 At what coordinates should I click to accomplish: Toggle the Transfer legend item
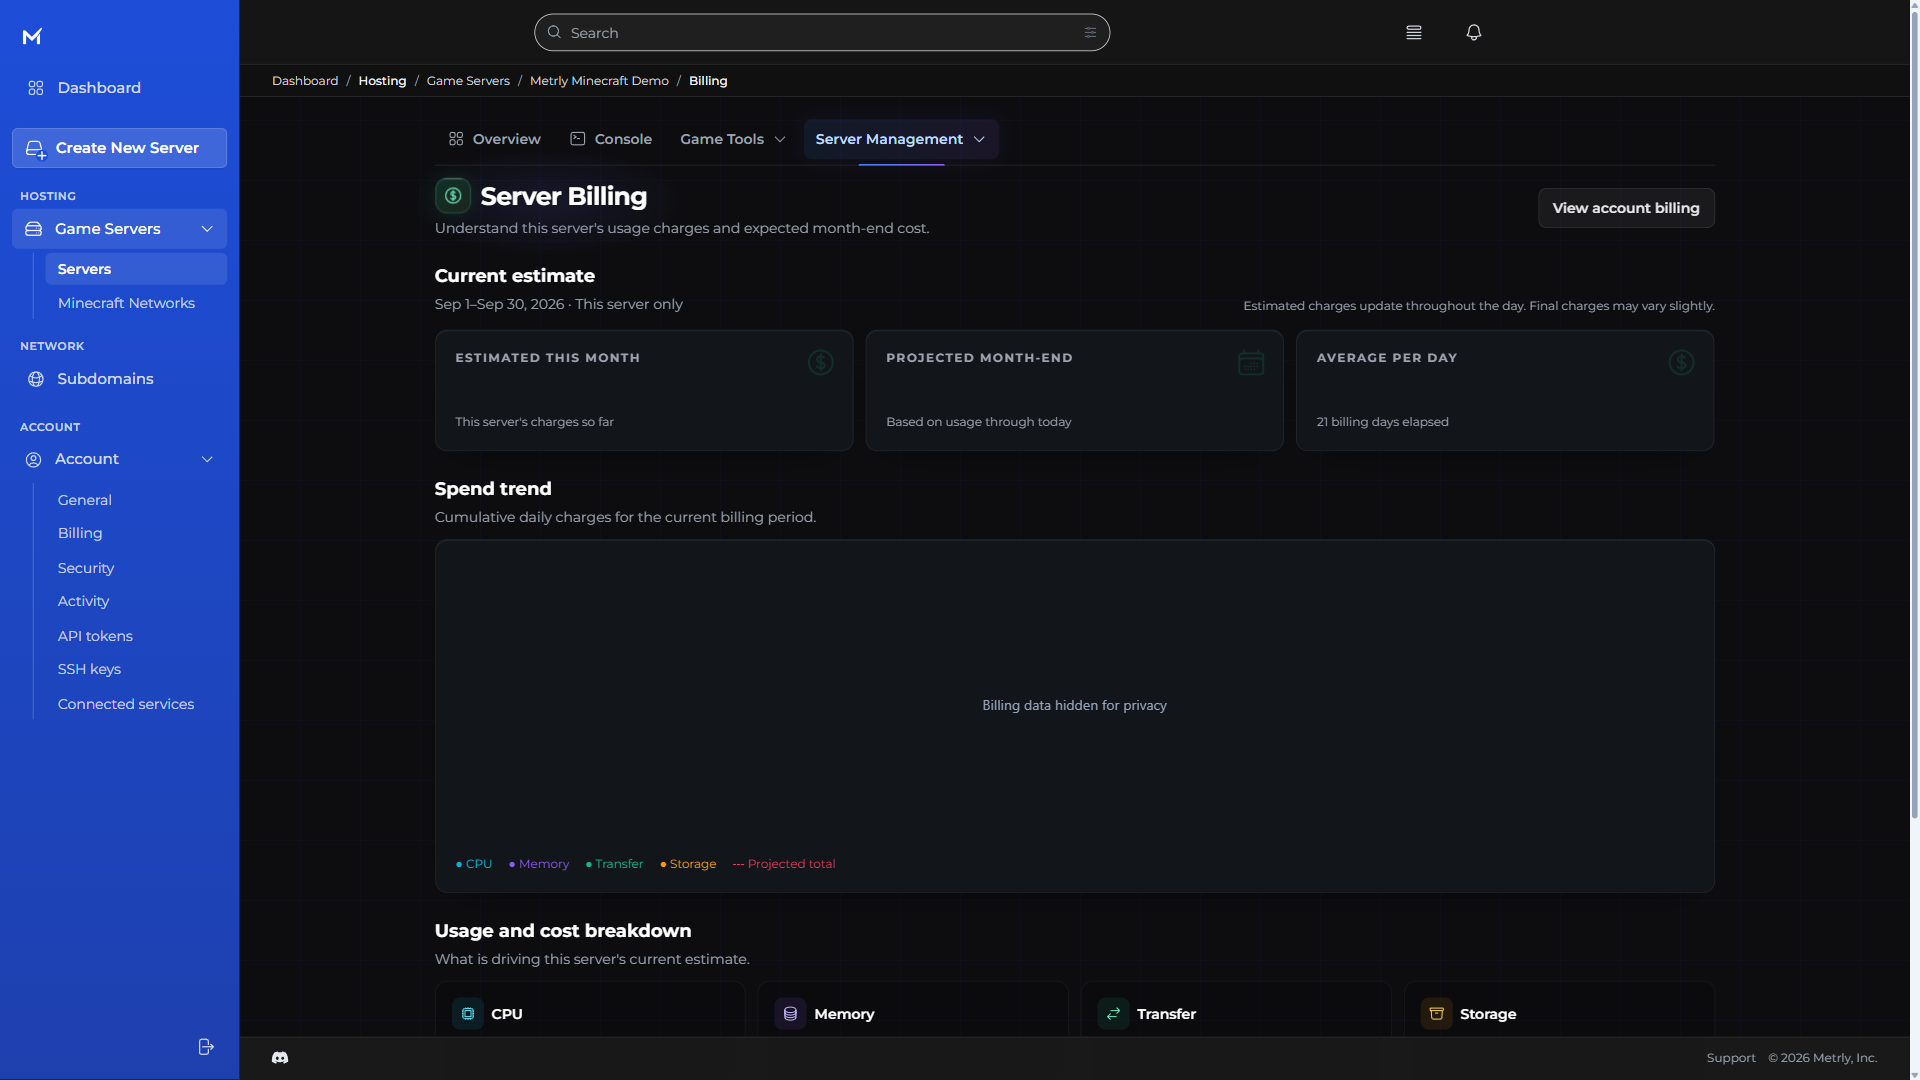[x=615, y=864]
